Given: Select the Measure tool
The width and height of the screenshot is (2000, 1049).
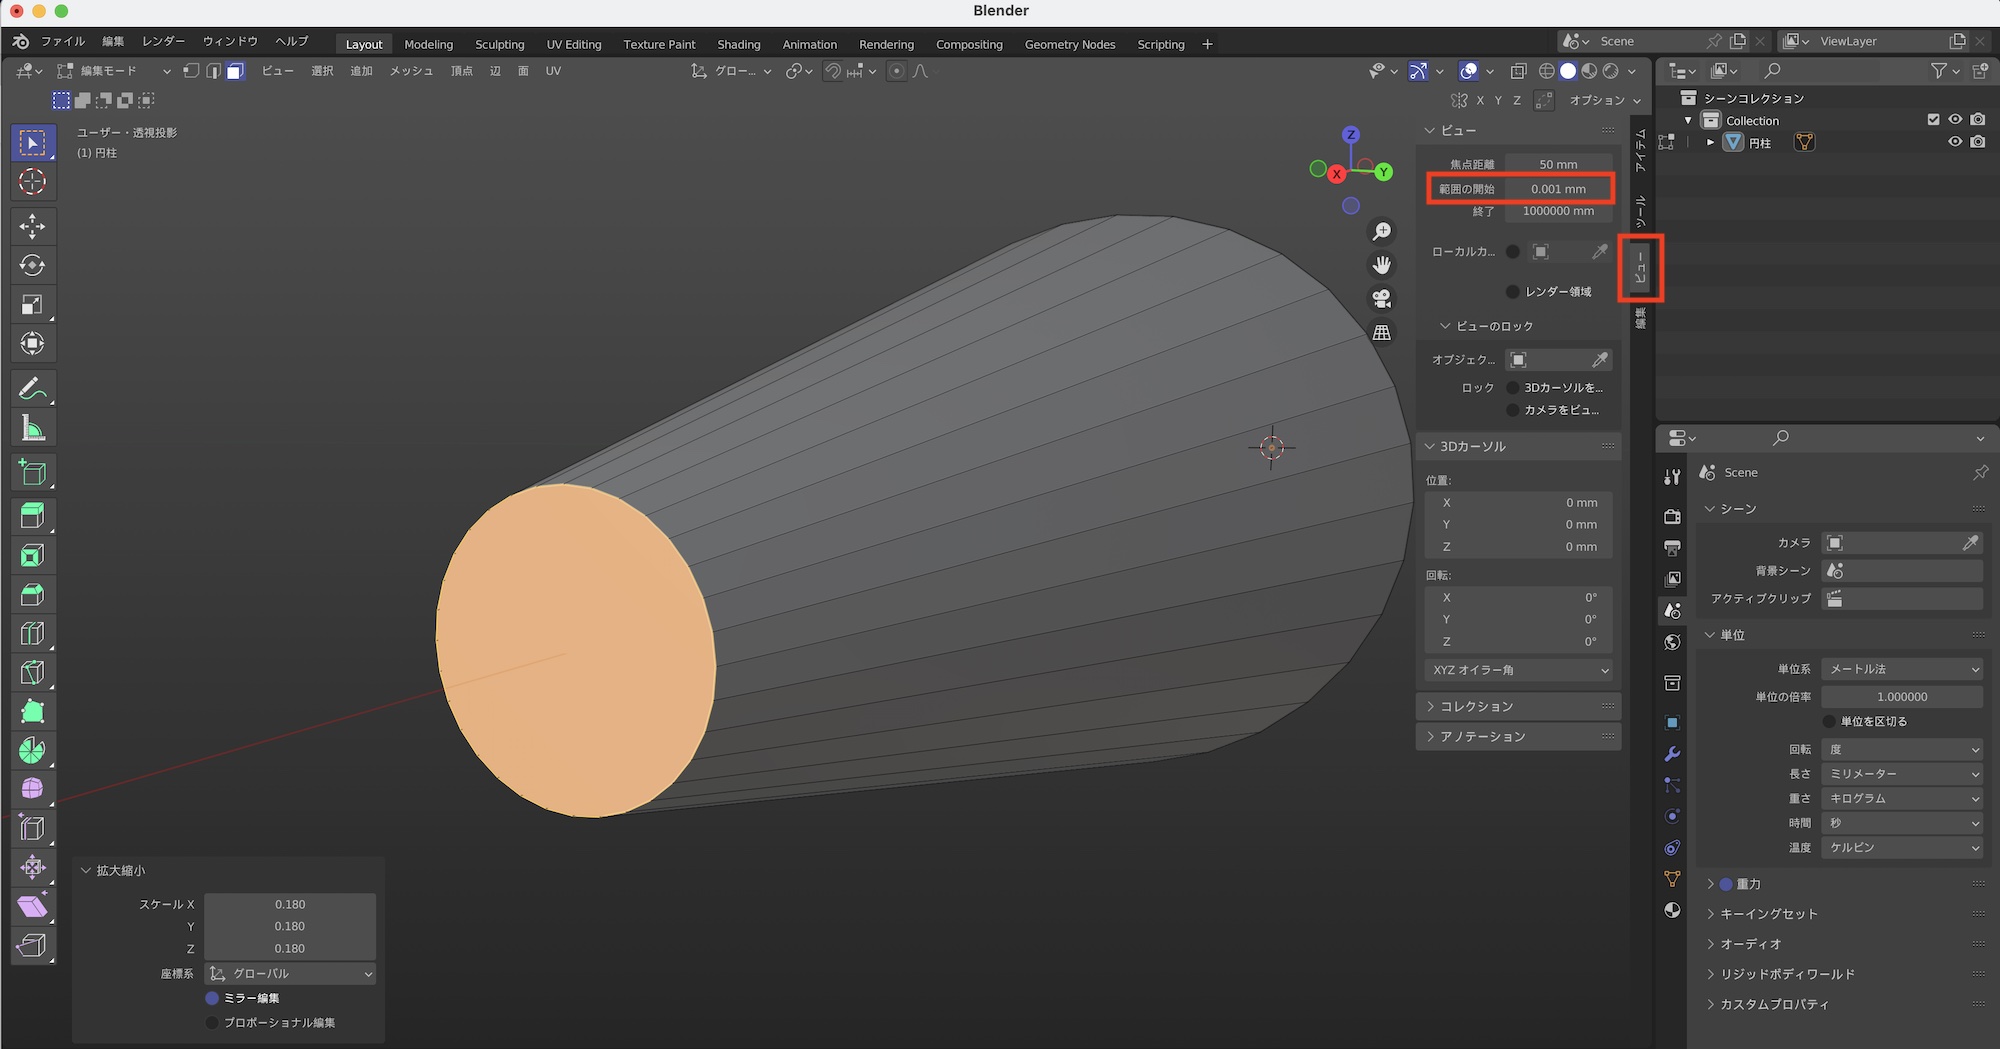Looking at the screenshot, I should point(32,429).
